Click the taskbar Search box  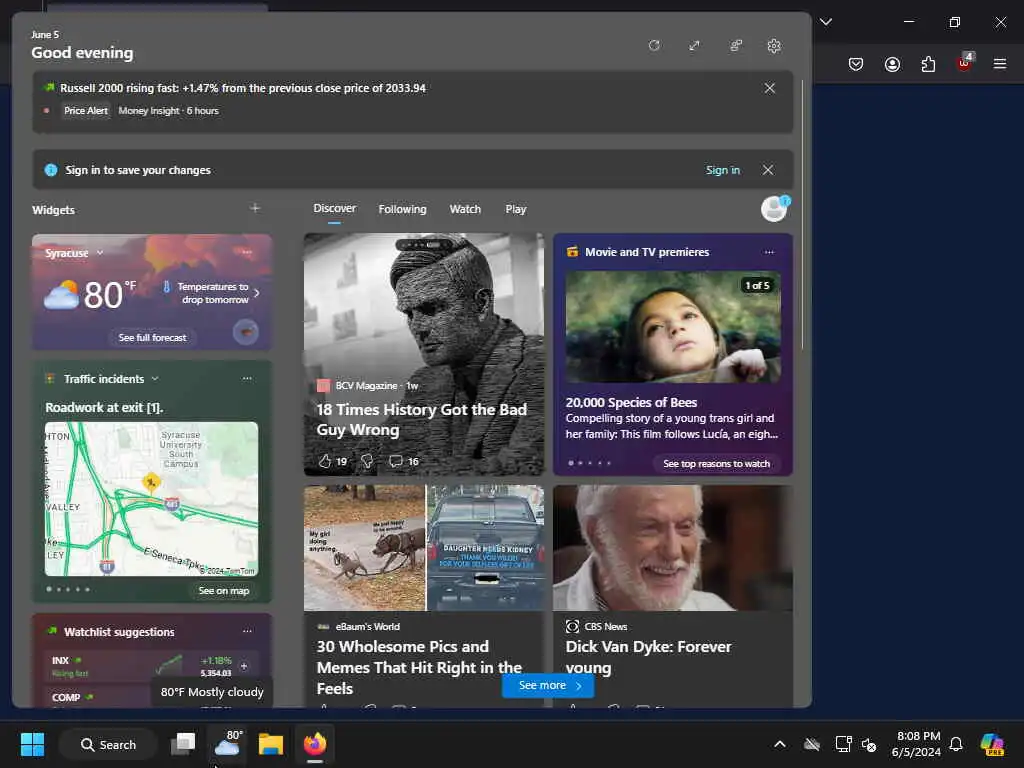pyautogui.click(x=108, y=744)
